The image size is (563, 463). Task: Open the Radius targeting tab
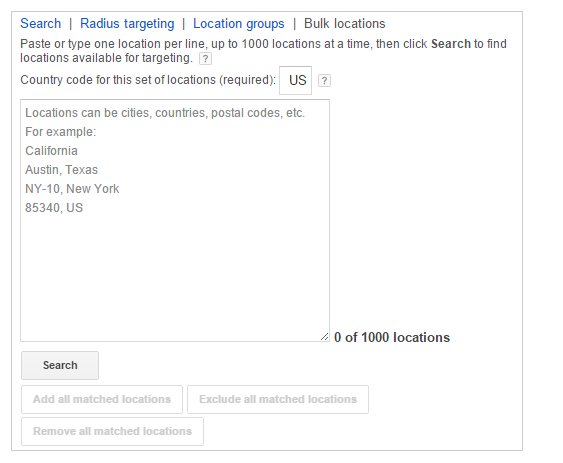[x=127, y=24]
